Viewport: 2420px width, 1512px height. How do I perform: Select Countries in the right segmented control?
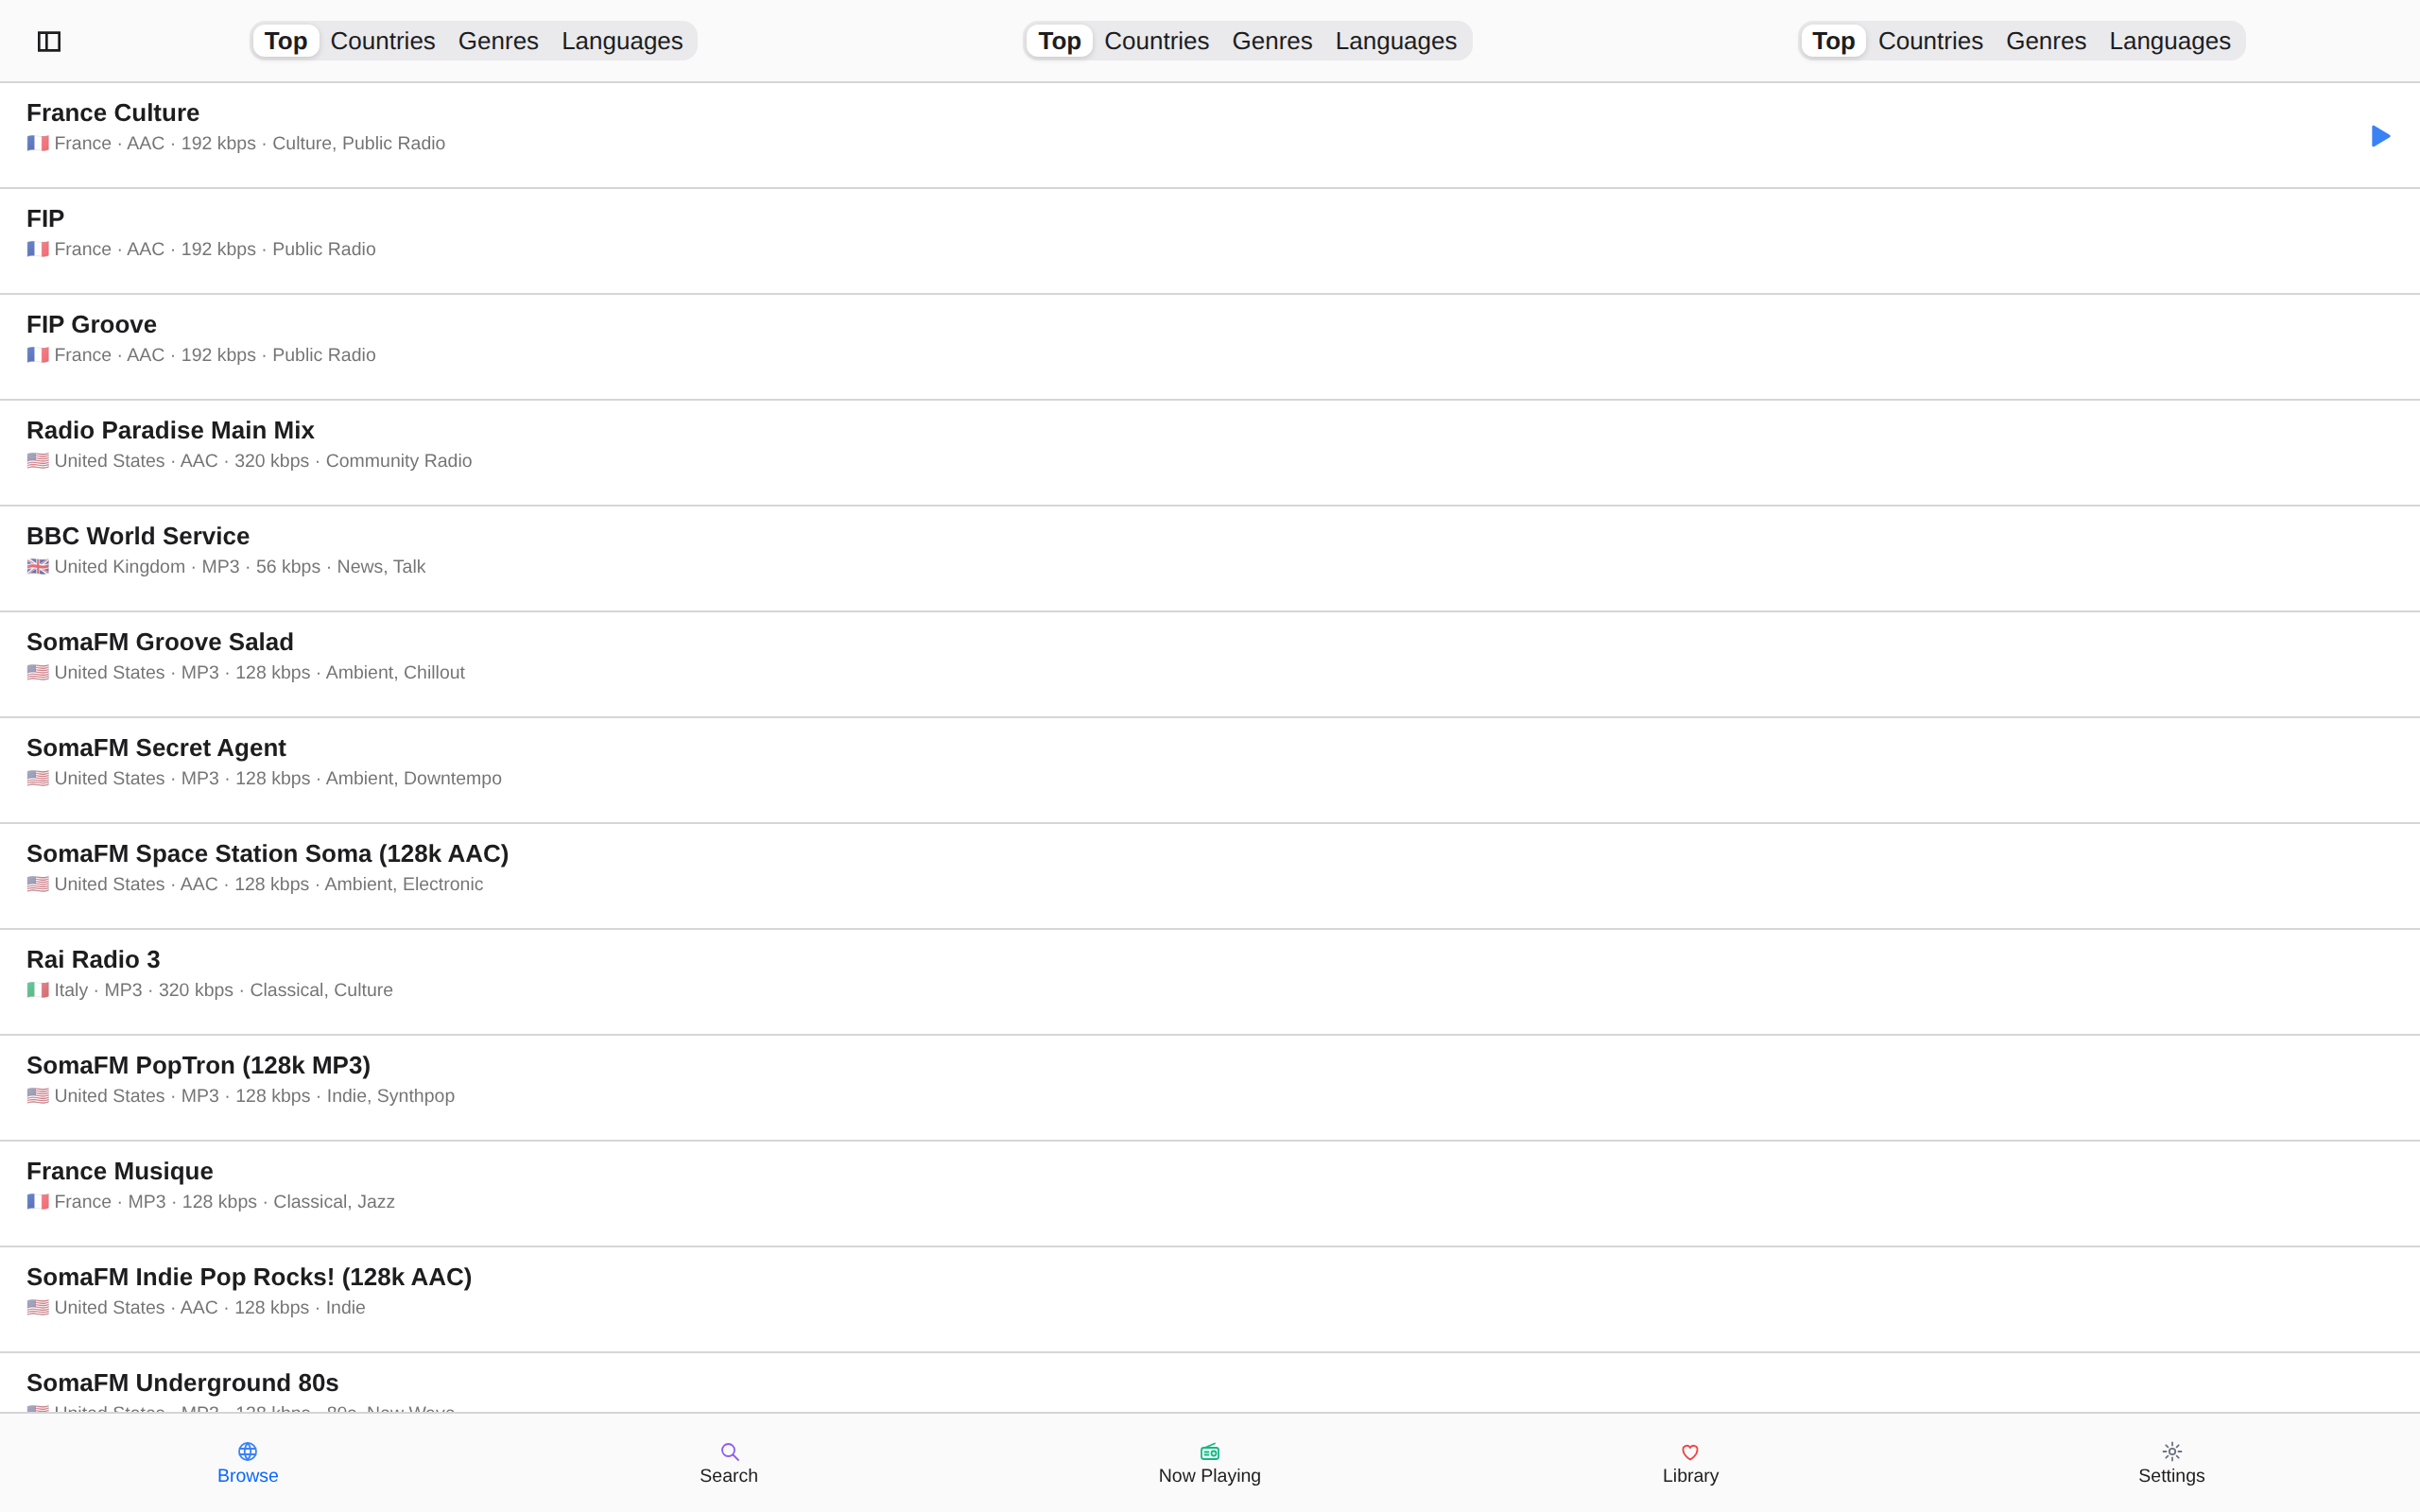coord(1931,41)
